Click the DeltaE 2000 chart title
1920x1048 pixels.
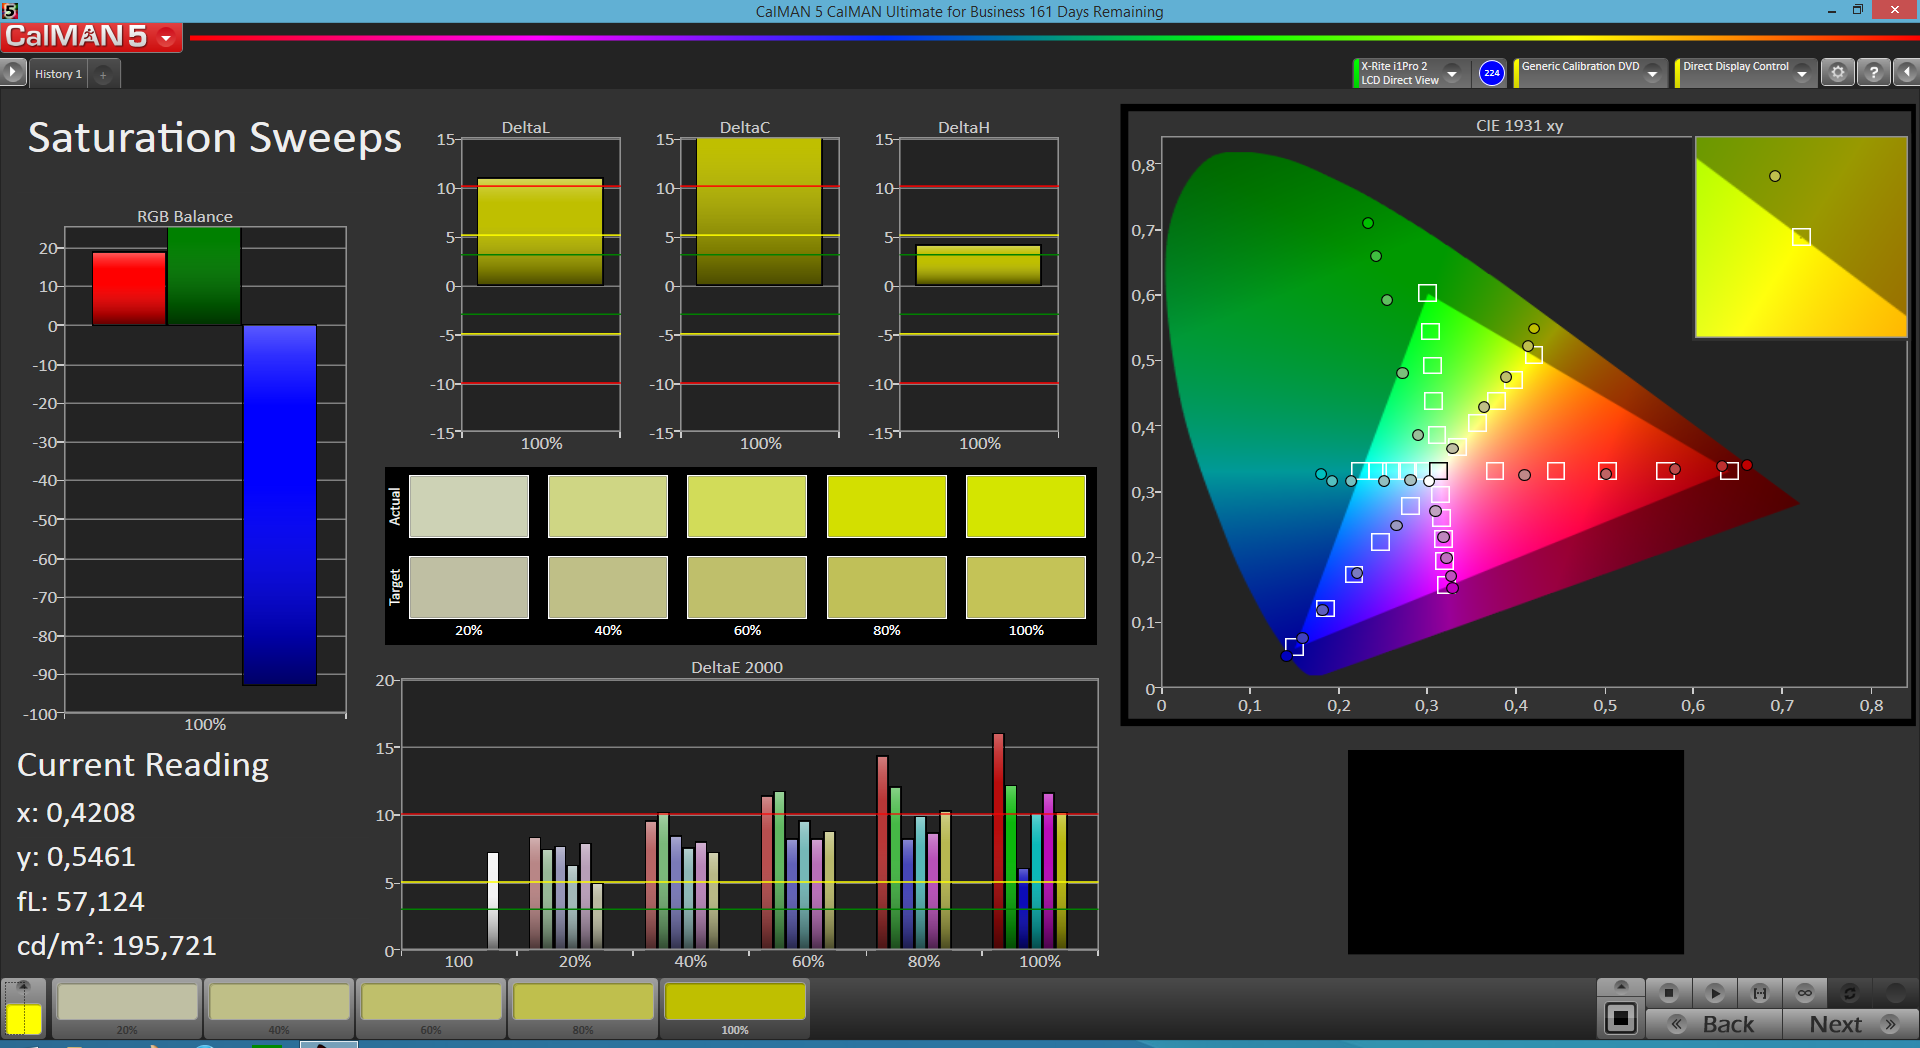737,667
